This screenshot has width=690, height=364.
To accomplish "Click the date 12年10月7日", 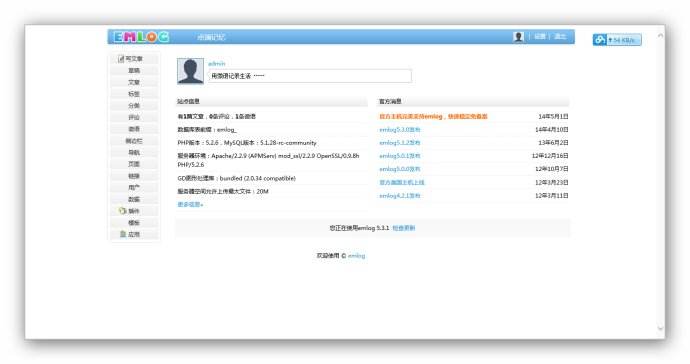I will 551,169.
